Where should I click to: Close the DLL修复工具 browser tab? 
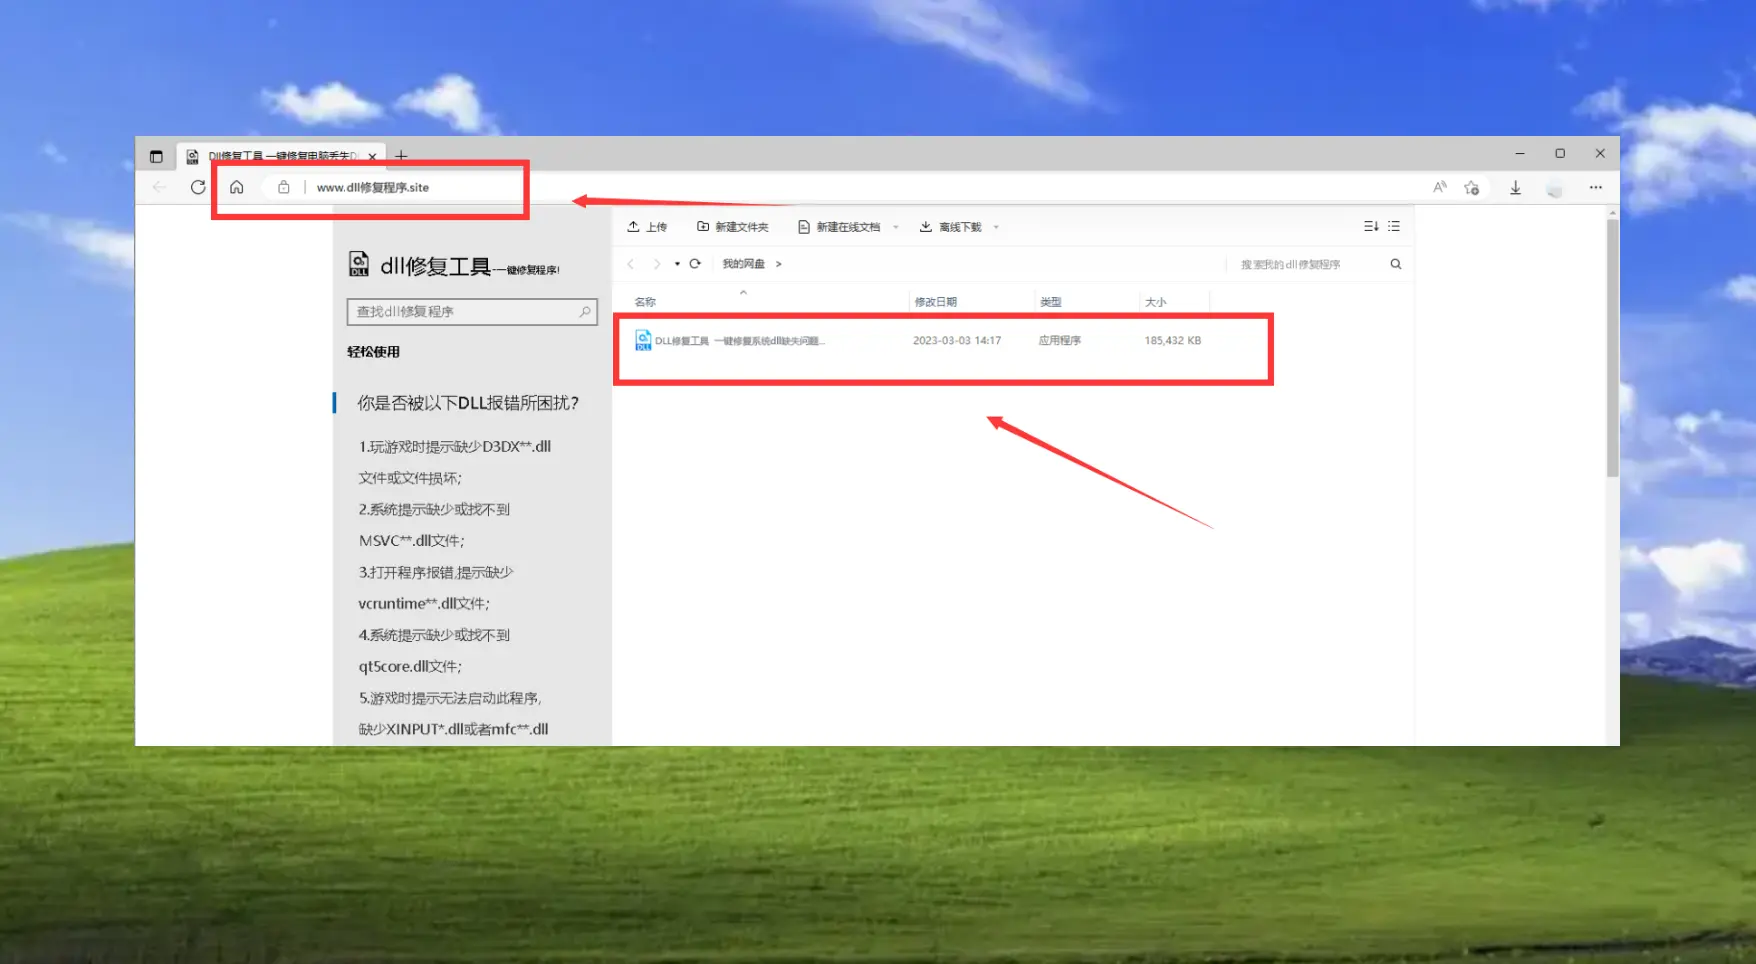pos(372,156)
